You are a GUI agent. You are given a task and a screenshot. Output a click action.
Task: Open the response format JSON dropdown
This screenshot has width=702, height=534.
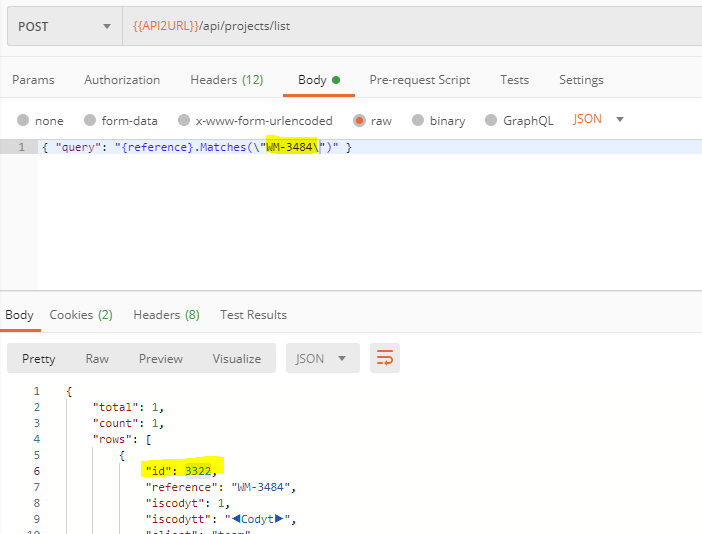pyautogui.click(x=321, y=358)
